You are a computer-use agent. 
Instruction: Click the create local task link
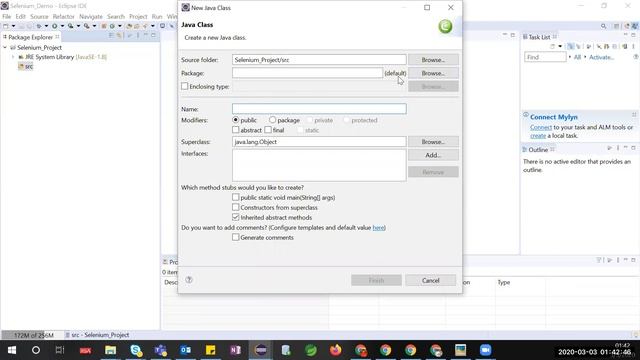pos(538,136)
